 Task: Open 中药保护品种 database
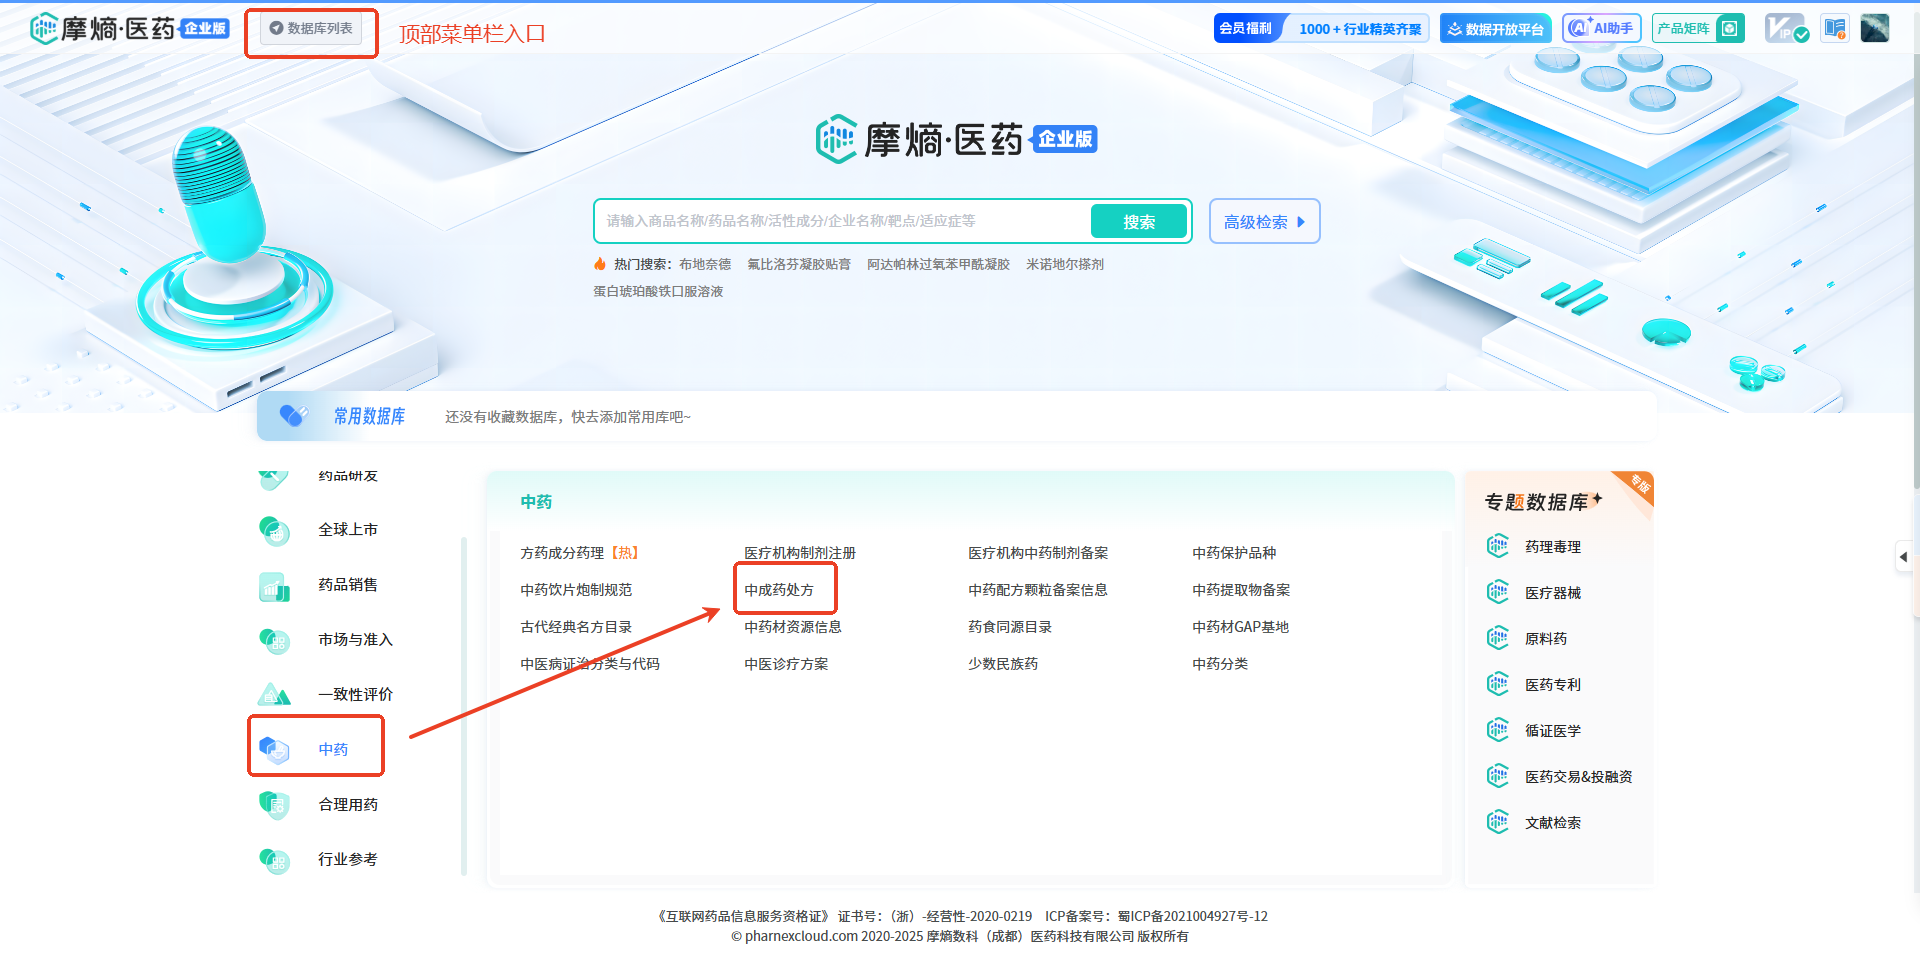point(1234,552)
